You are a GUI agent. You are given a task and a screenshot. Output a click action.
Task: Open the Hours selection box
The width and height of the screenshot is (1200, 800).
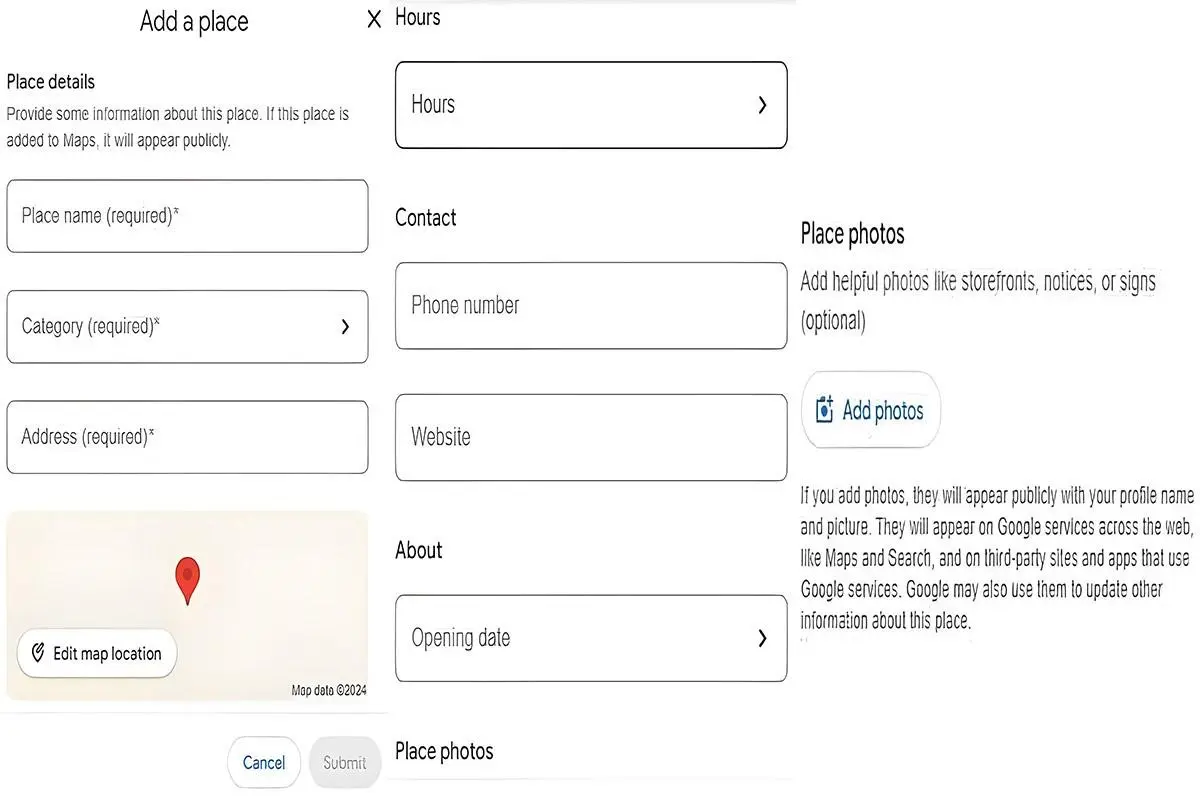(x=591, y=105)
